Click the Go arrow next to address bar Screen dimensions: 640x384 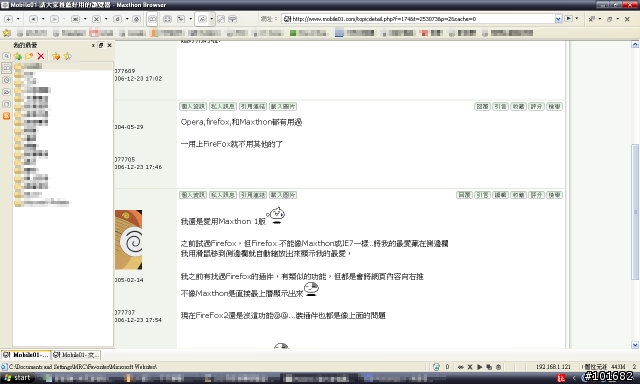[568, 19]
